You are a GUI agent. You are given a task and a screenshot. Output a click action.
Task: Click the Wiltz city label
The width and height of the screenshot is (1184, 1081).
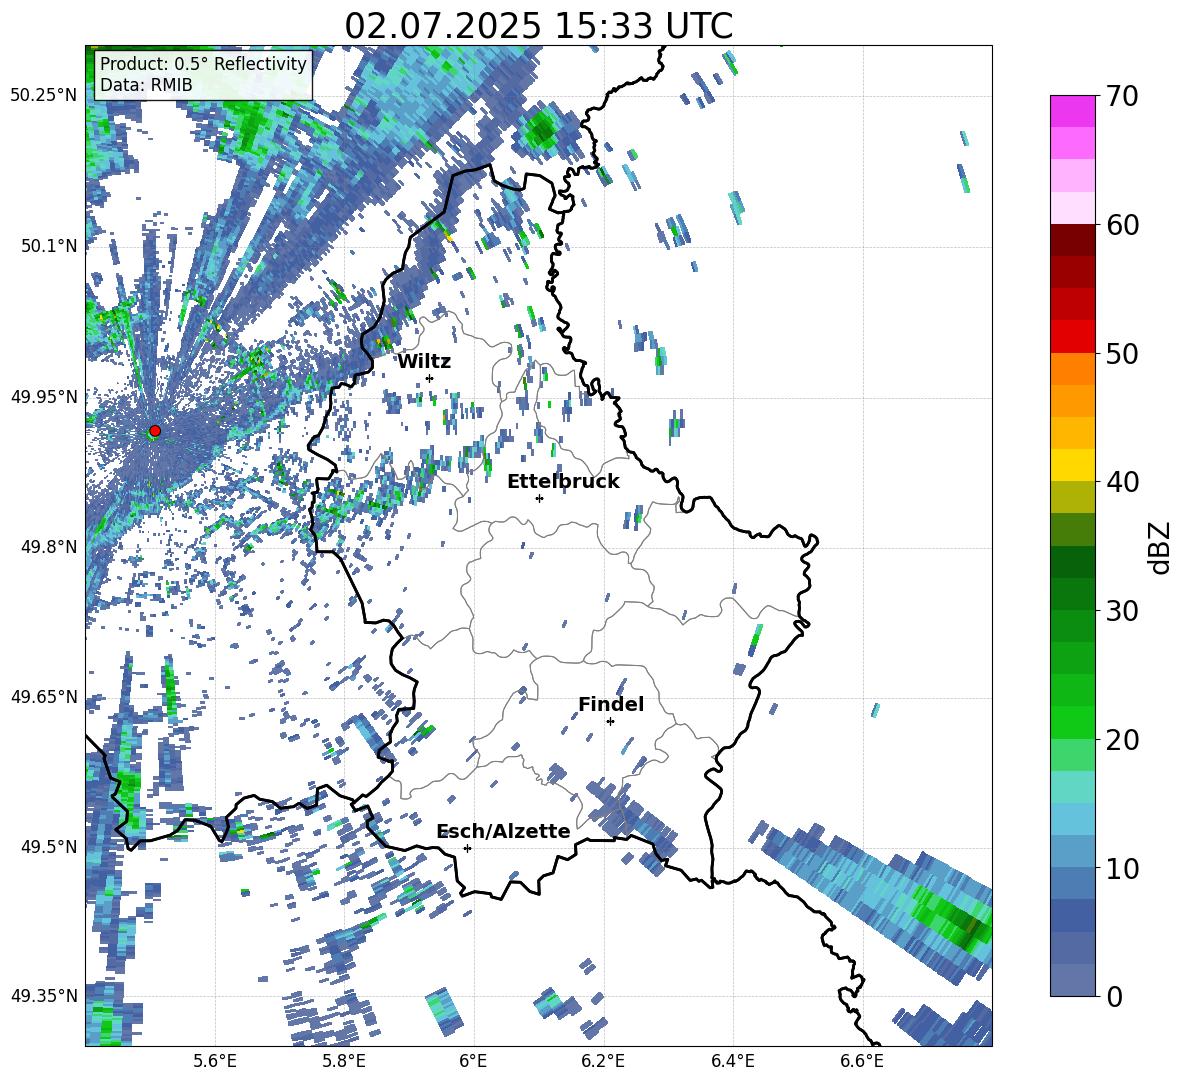[424, 362]
